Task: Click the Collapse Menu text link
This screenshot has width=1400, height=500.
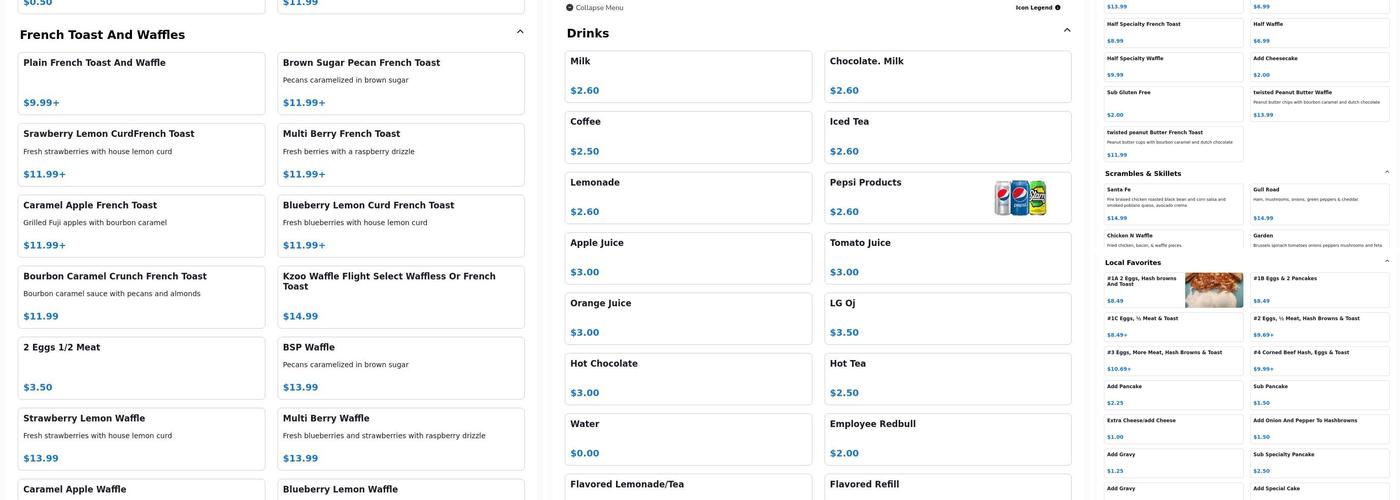Action: point(599,8)
